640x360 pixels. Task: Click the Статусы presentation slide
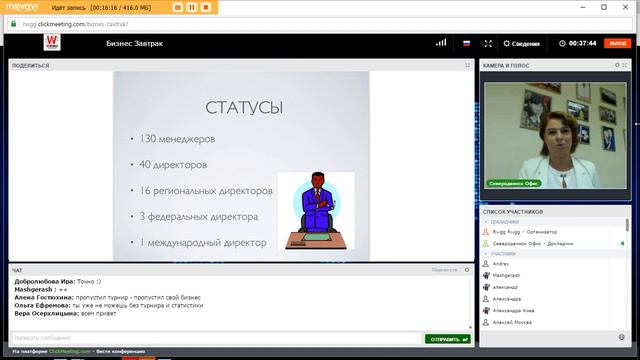click(241, 166)
